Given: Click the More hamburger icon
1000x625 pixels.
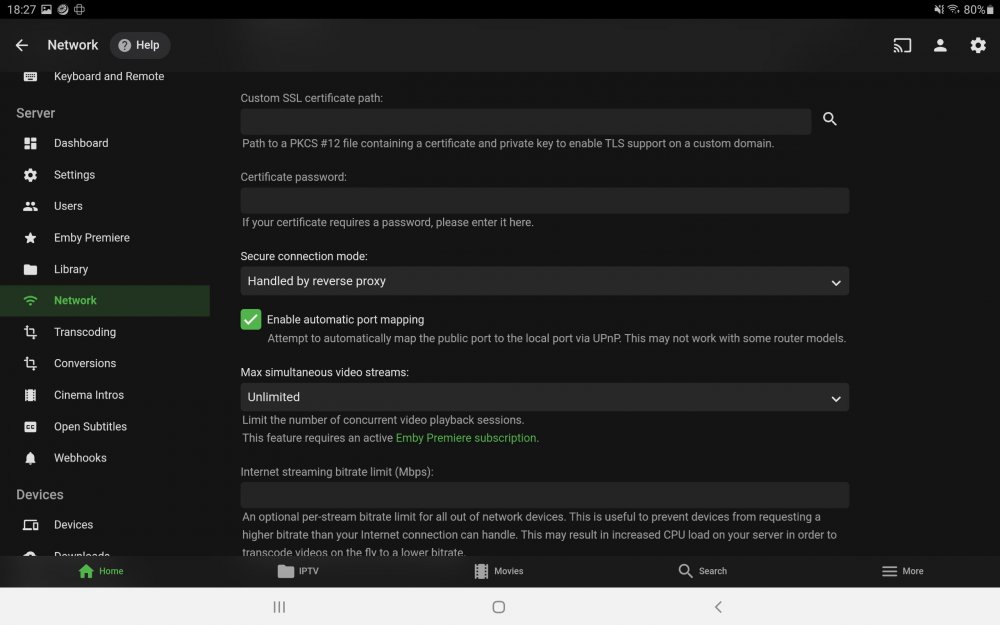Looking at the screenshot, I should pyautogui.click(x=889, y=571).
